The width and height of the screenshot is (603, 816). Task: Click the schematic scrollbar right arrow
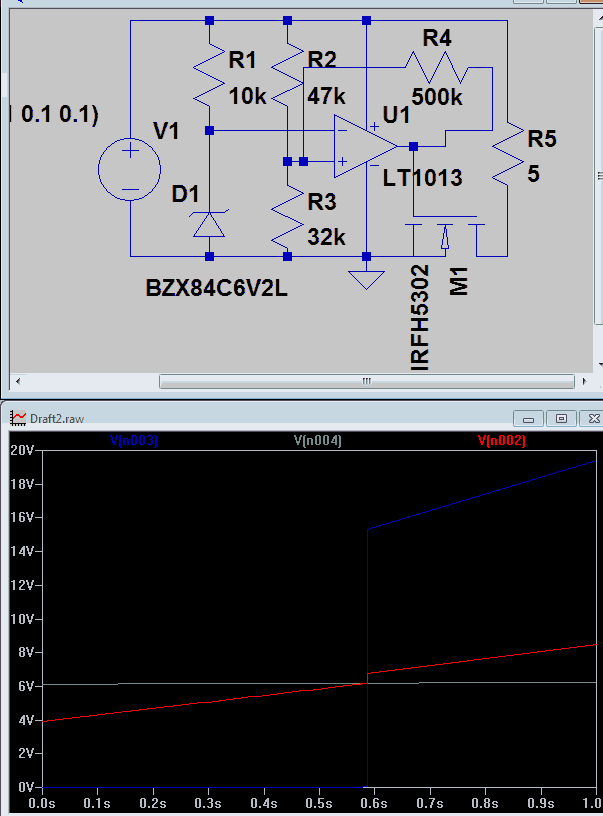(x=584, y=381)
